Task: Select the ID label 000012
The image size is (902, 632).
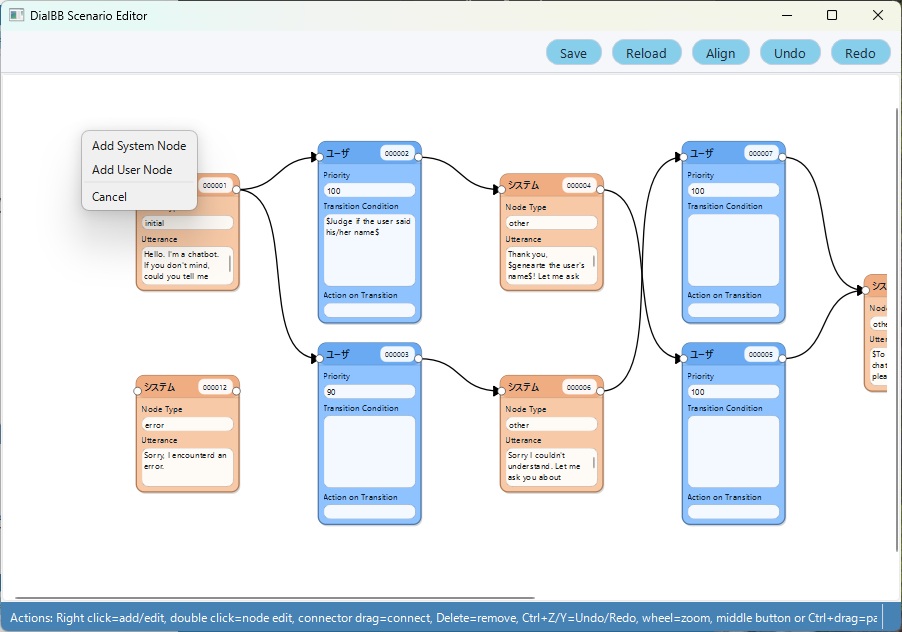Action: point(215,387)
